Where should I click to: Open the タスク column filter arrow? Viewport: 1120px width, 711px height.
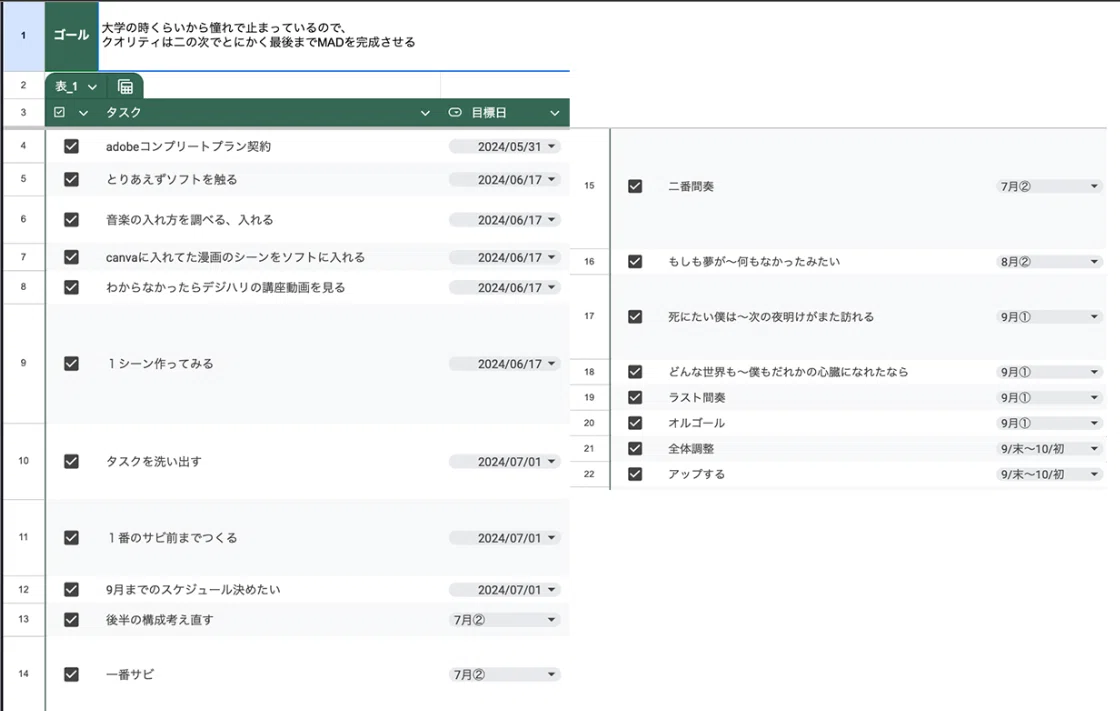pos(425,113)
